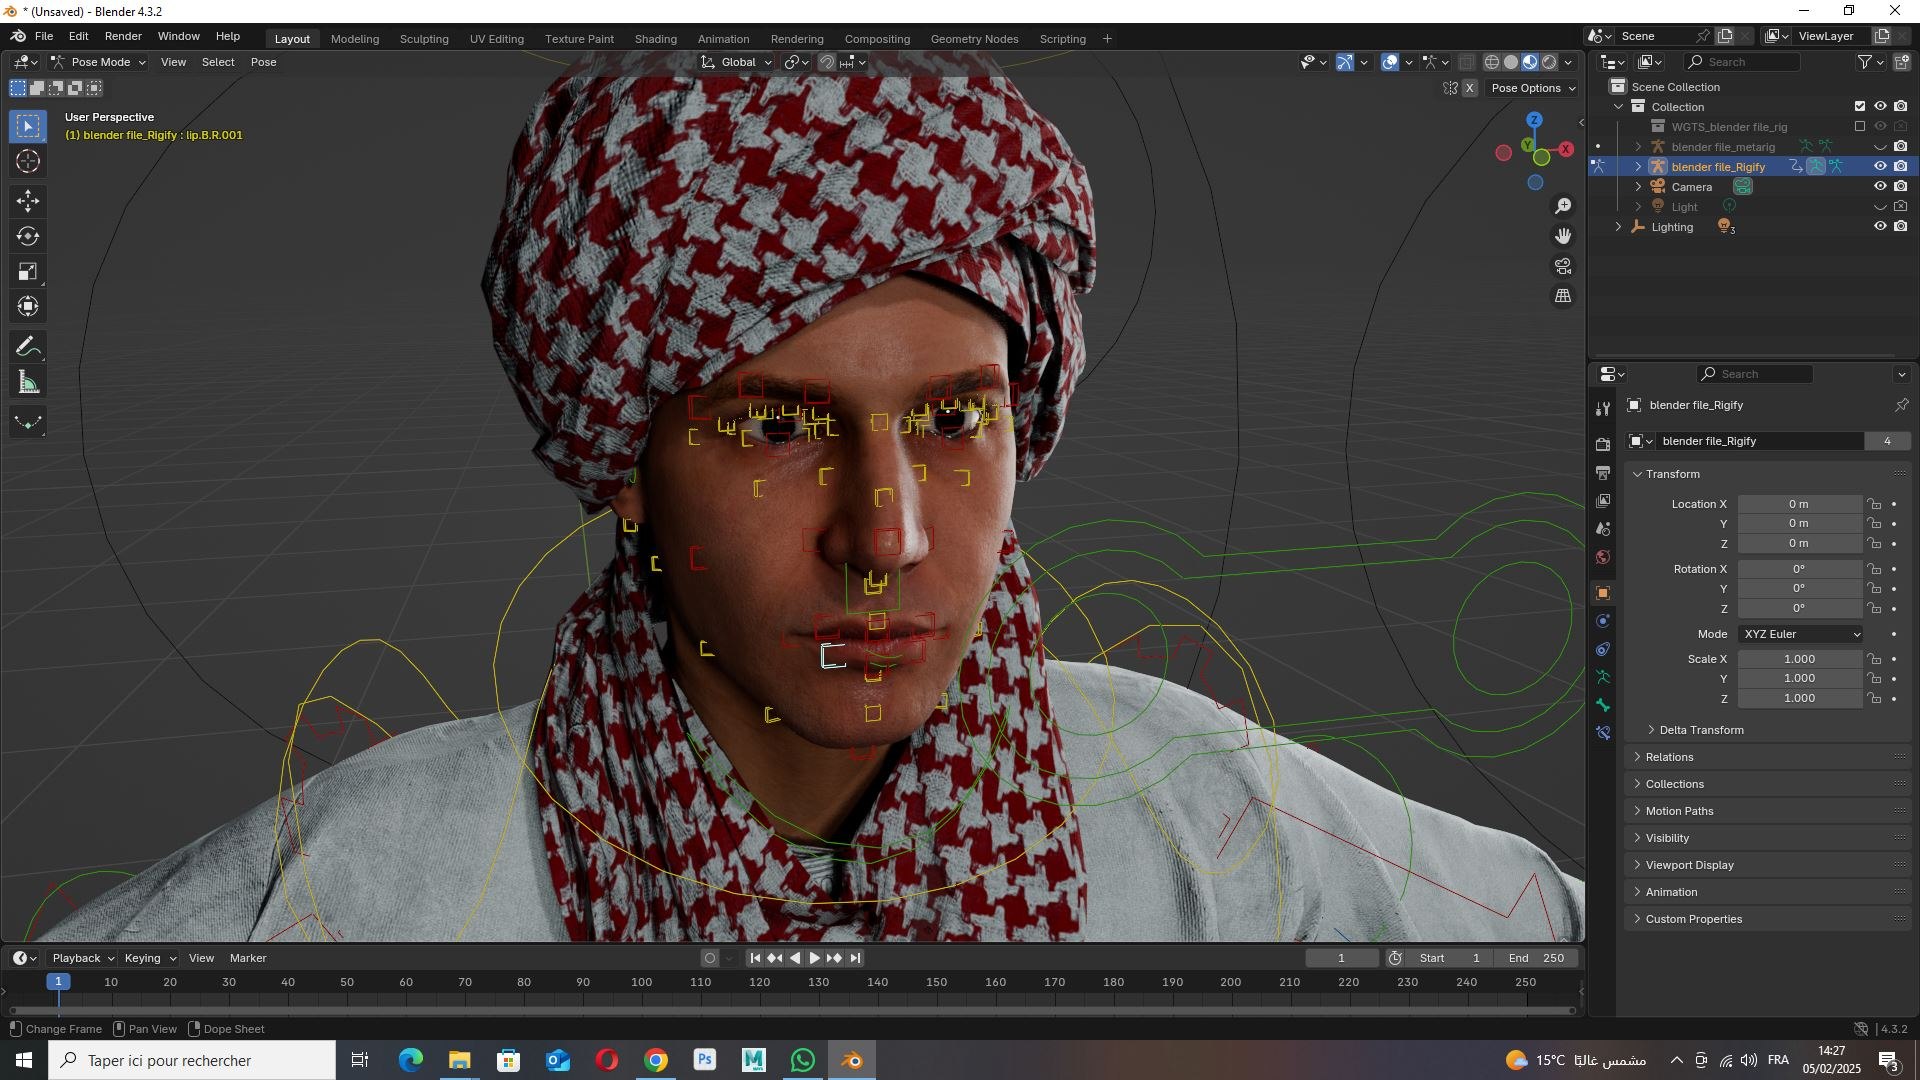Open the Pose Mode dropdown
This screenshot has width=1920, height=1080.
[98, 62]
